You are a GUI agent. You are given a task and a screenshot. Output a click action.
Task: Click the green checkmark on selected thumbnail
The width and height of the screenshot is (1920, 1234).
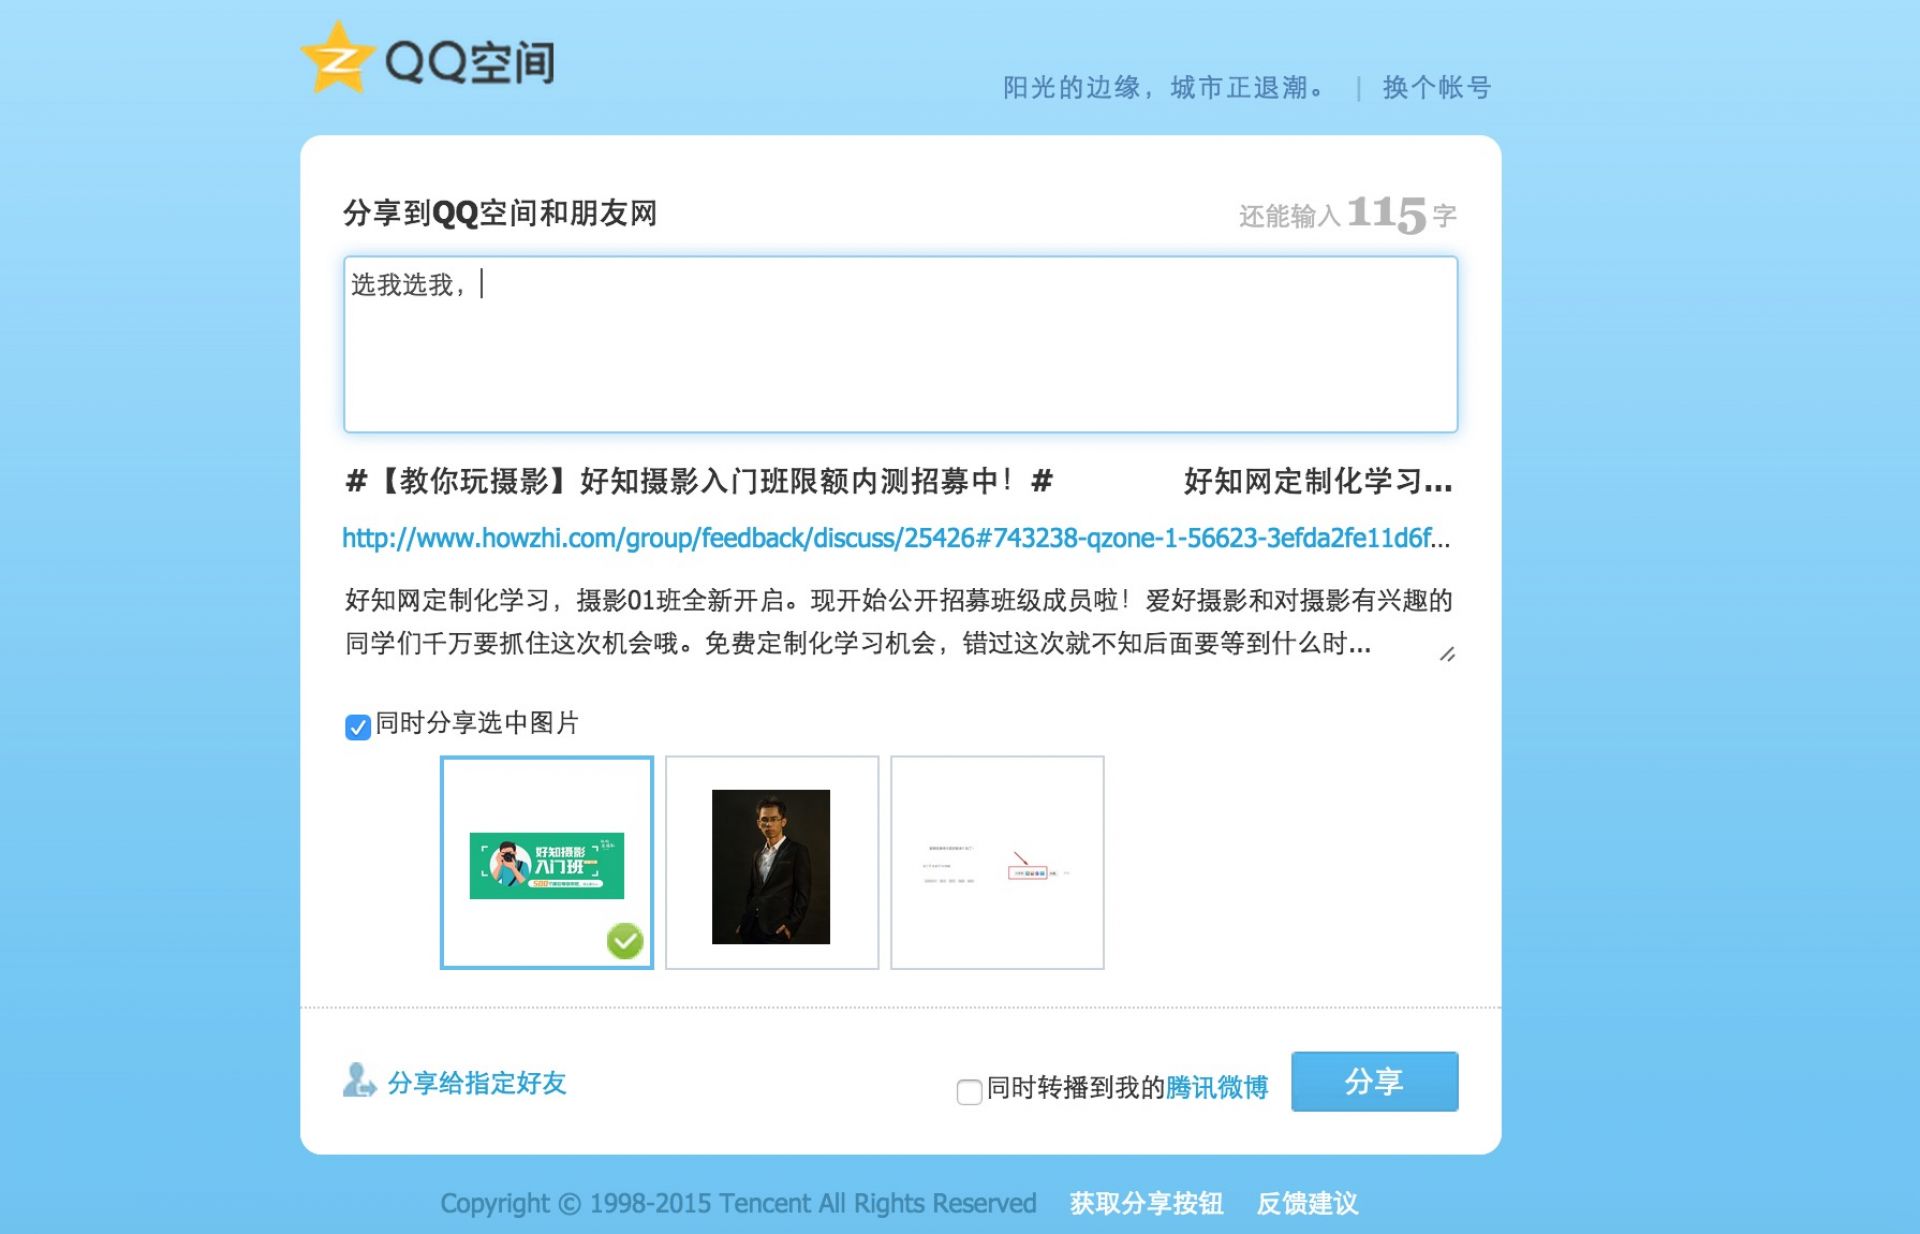click(625, 941)
